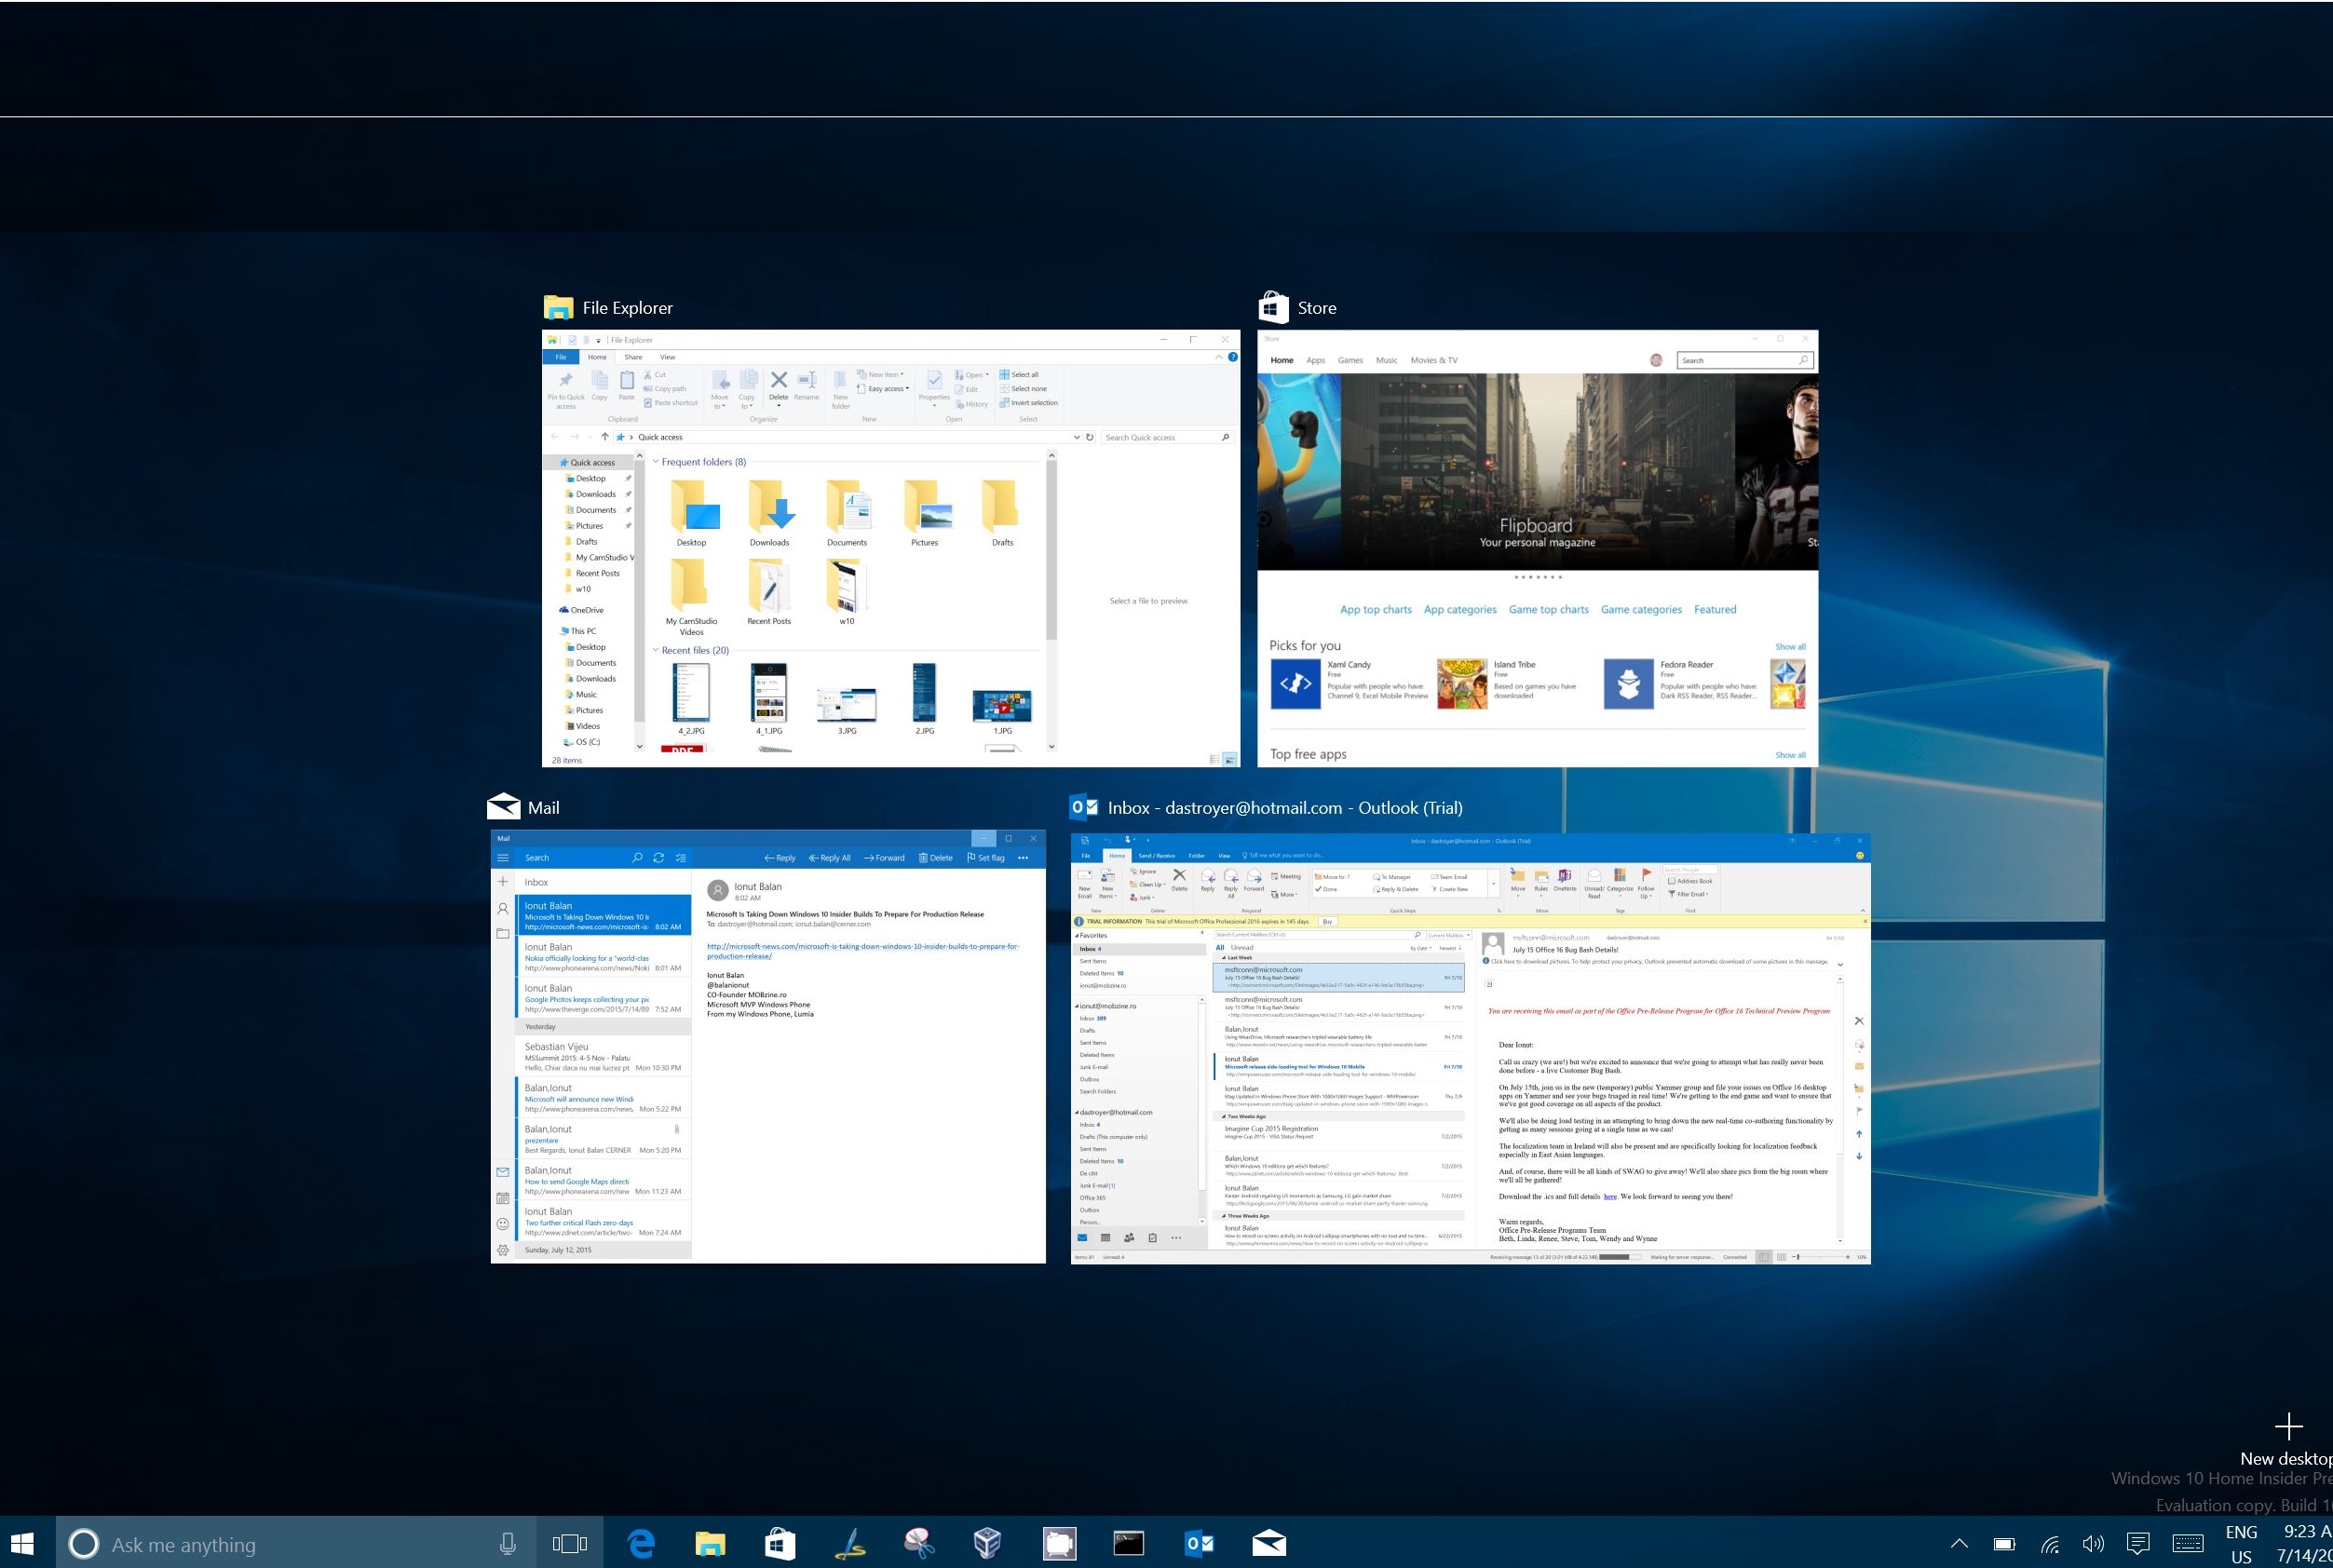The image size is (2333, 1568).
Task: Collapse the Recent files section
Action: tap(656, 650)
